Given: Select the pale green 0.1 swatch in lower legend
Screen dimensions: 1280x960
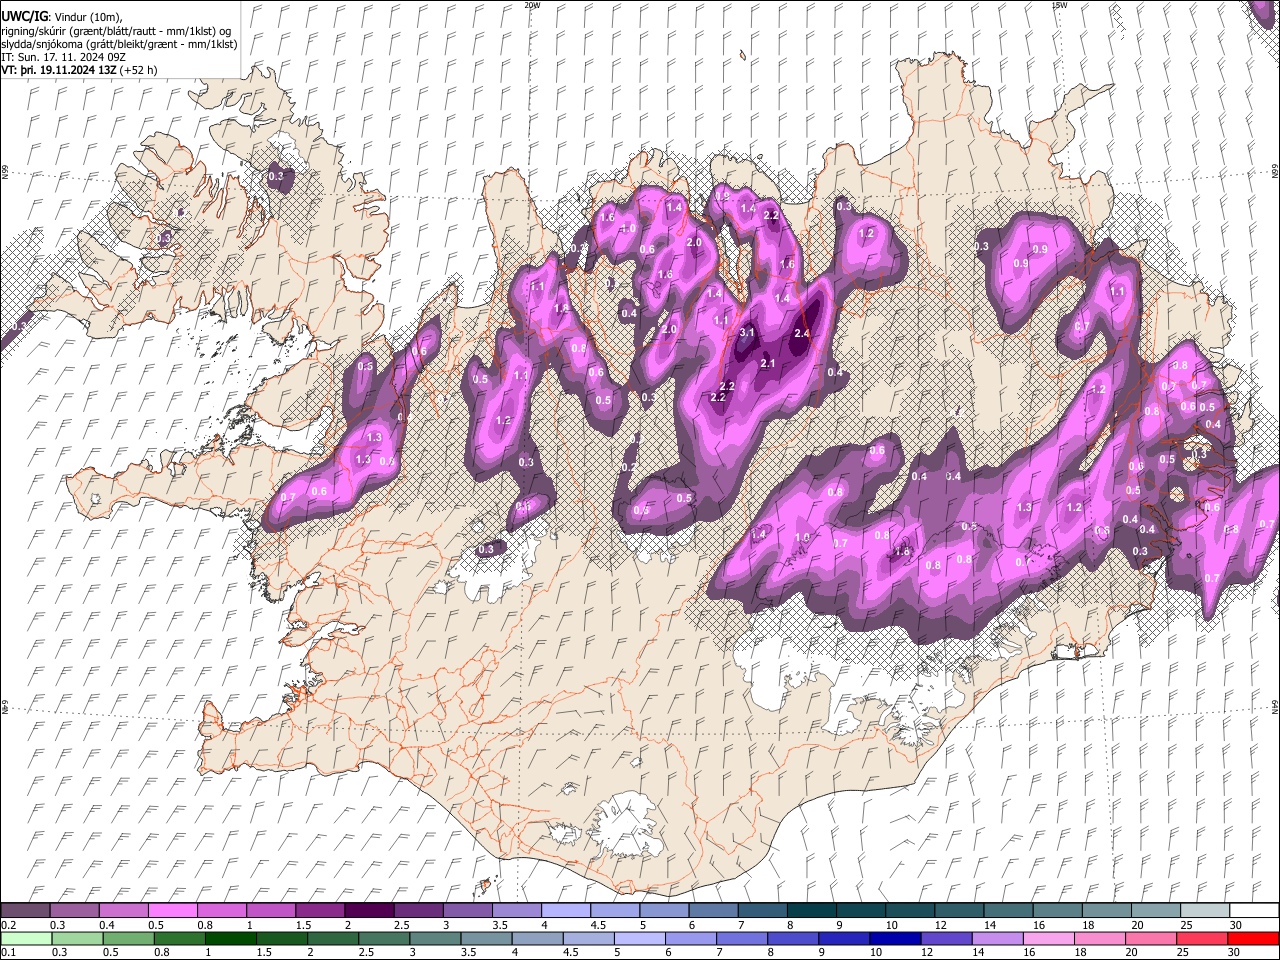Looking at the screenshot, I should (26, 938).
